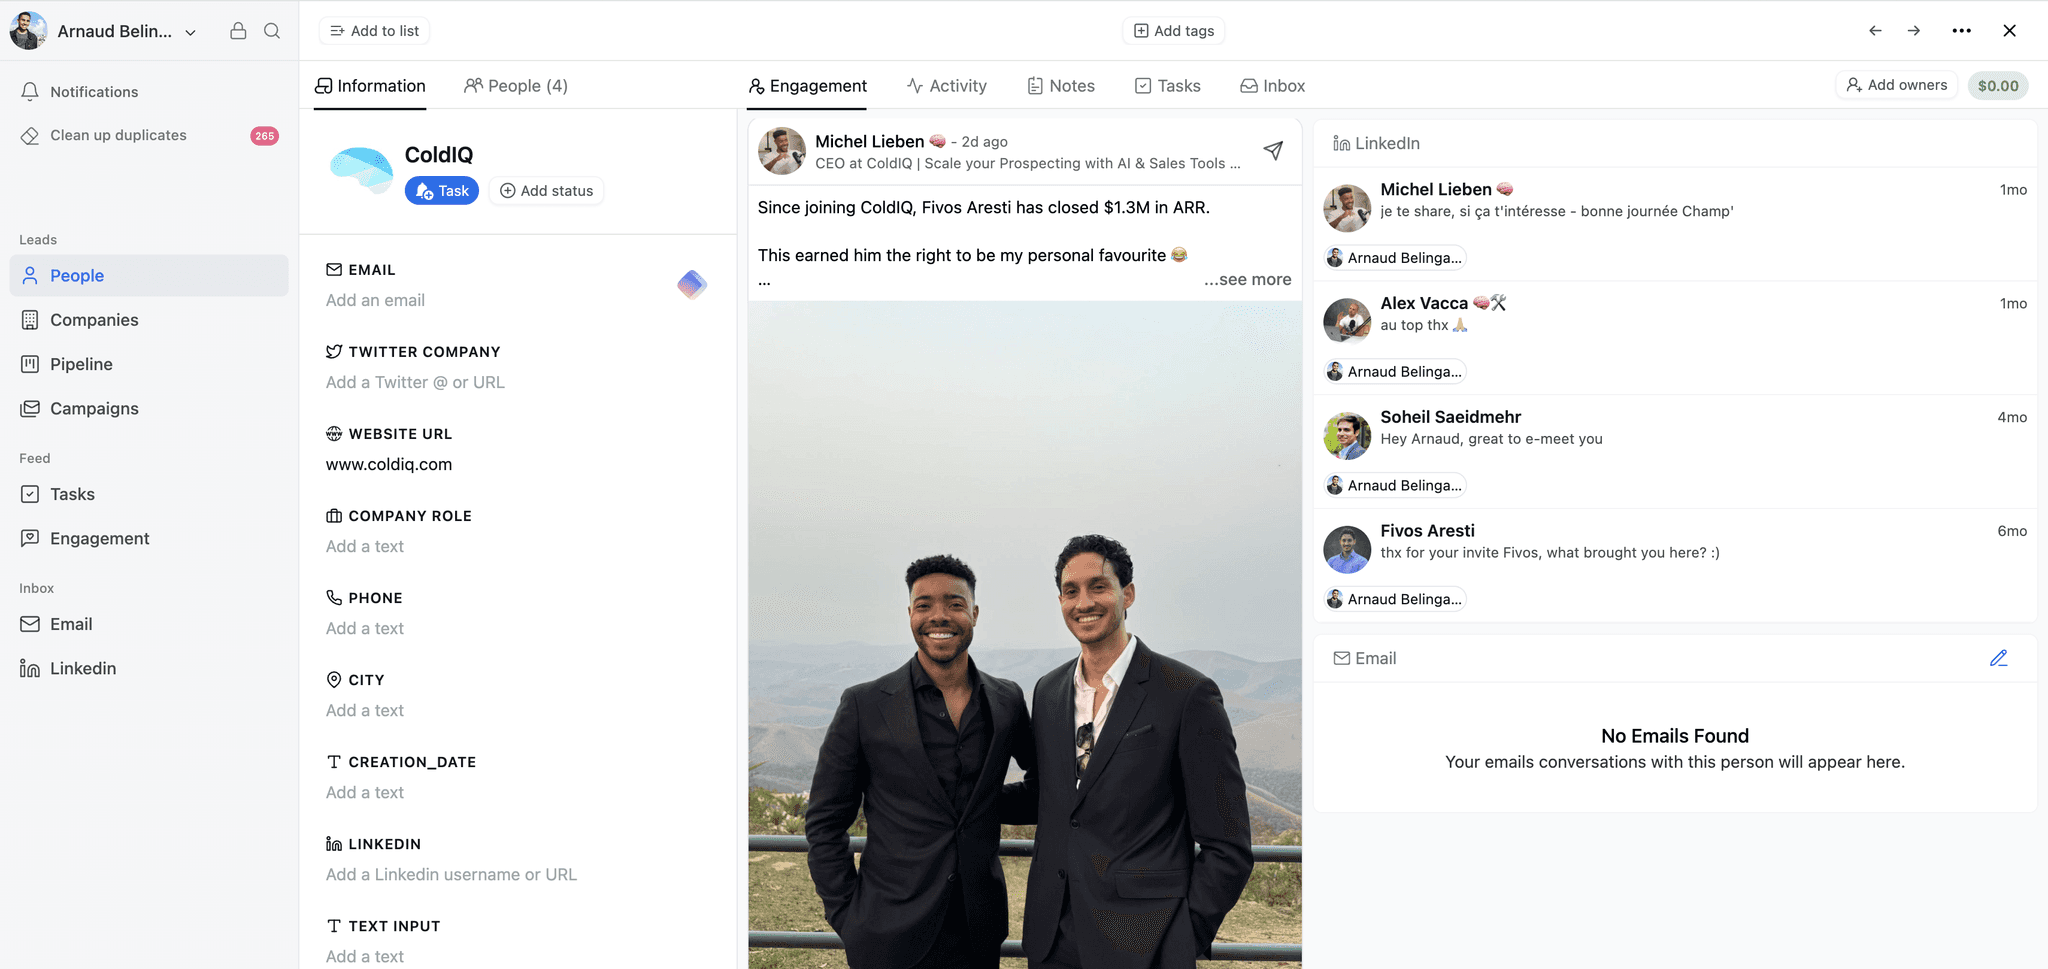
Task: Click the Add an email field
Action: (x=375, y=300)
